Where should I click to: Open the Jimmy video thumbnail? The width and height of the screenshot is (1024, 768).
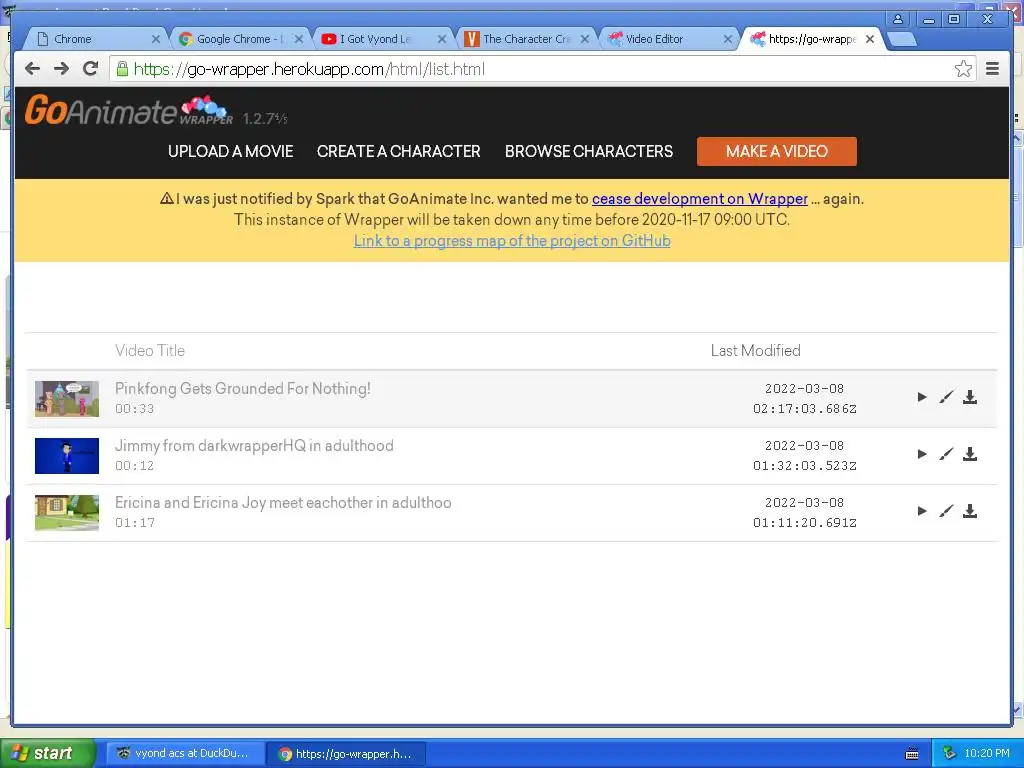pyautogui.click(x=67, y=455)
